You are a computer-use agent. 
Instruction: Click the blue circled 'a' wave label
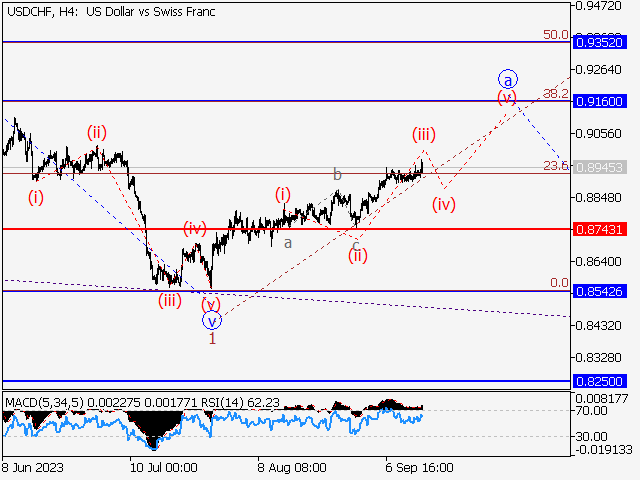[x=508, y=79]
